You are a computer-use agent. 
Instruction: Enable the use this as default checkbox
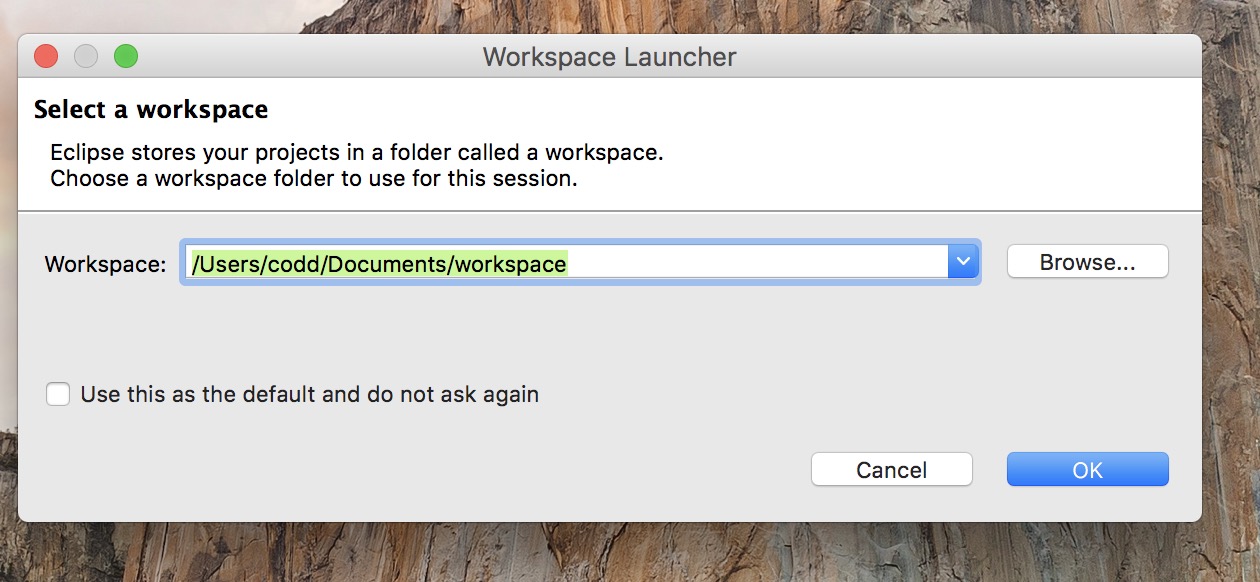click(58, 394)
